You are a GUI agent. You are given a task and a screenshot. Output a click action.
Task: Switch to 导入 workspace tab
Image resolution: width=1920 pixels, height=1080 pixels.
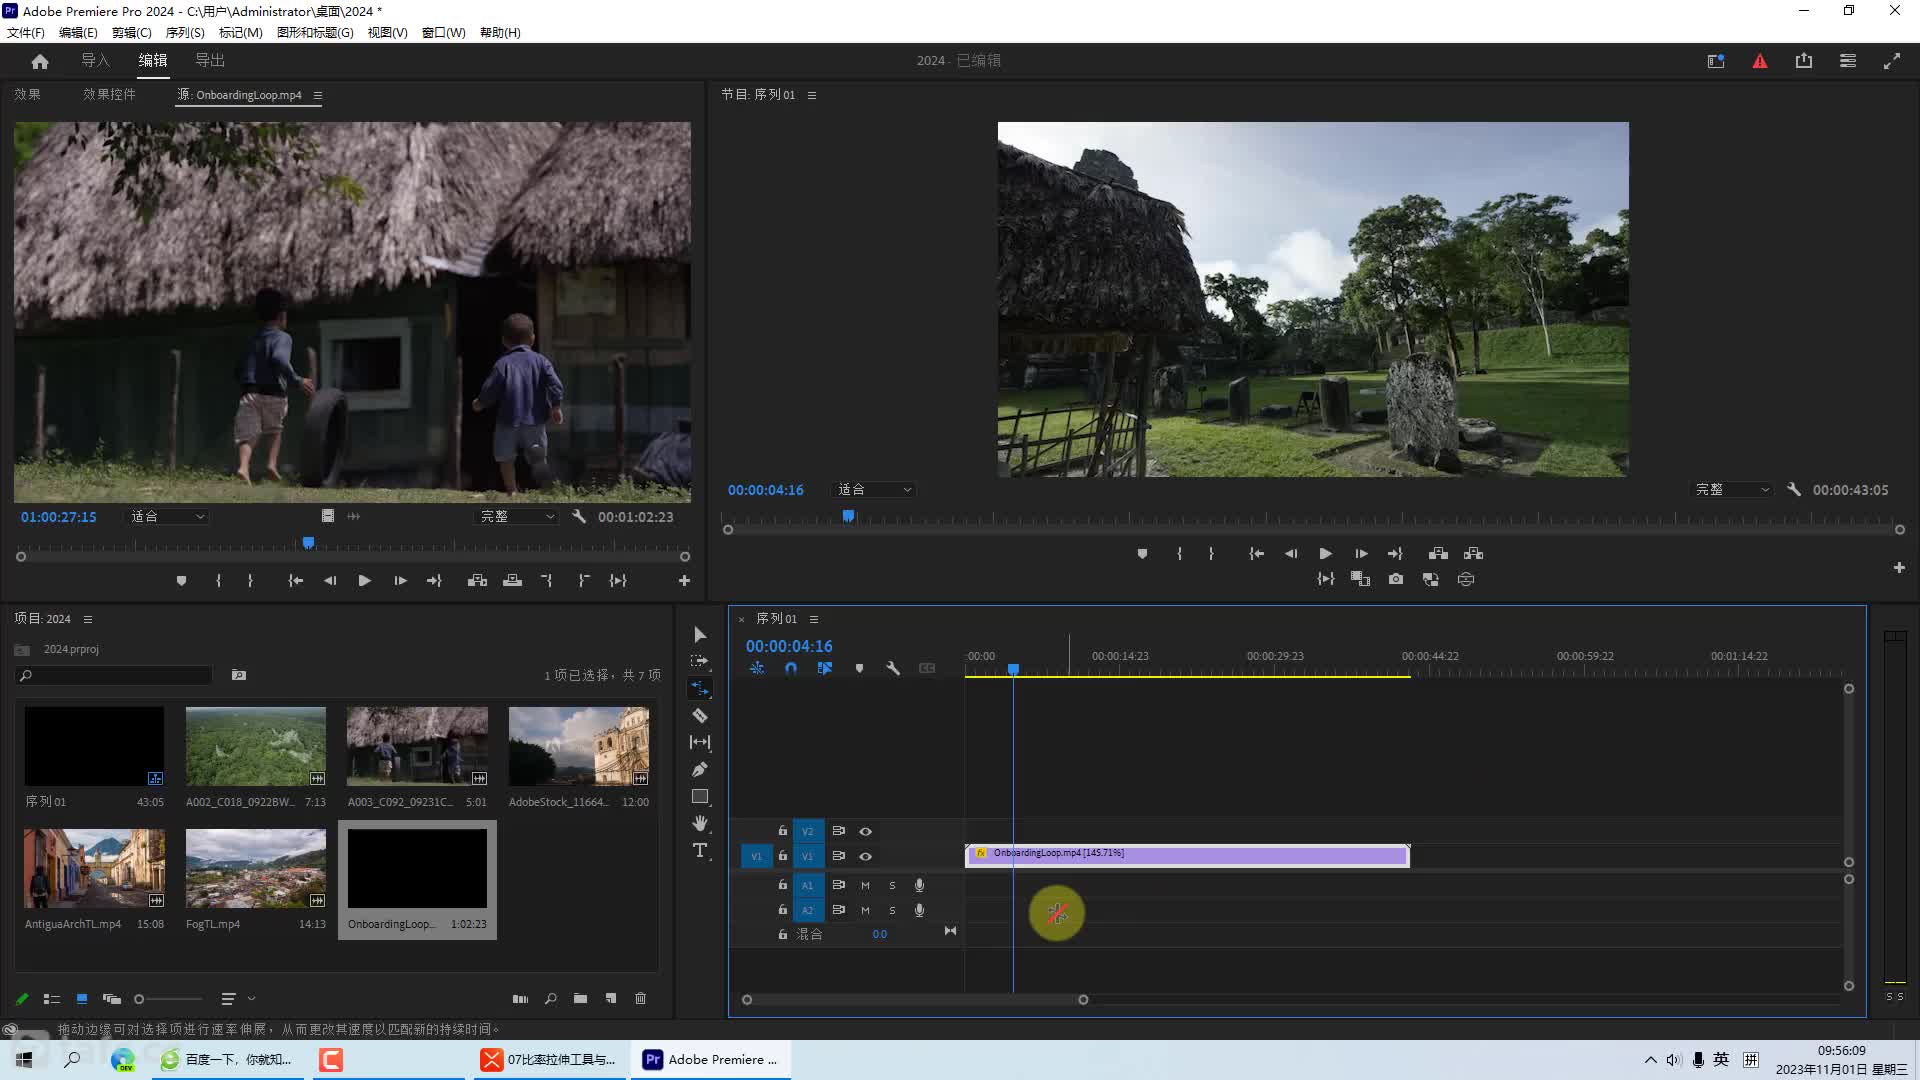[95, 60]
